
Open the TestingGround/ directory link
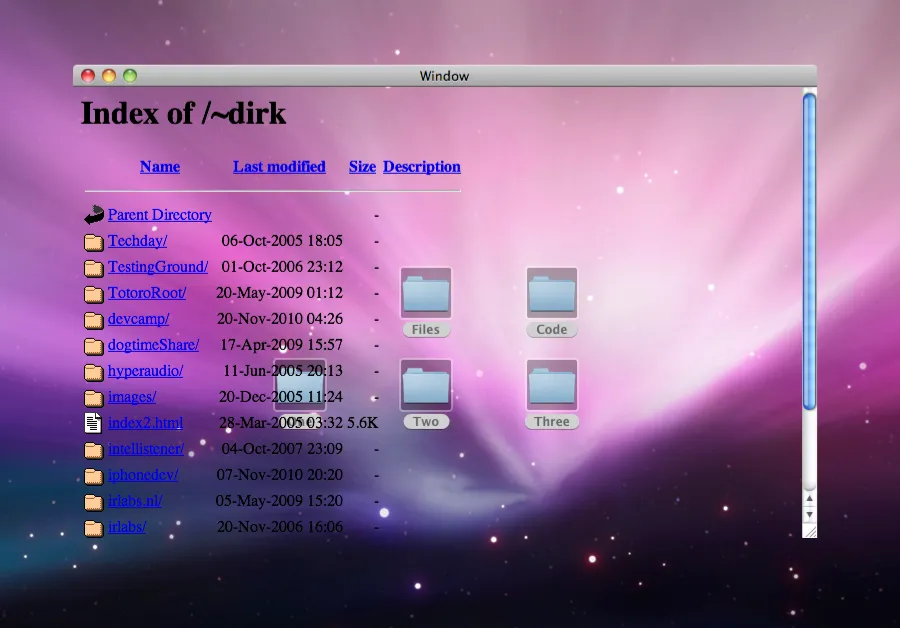pos(158,267)
